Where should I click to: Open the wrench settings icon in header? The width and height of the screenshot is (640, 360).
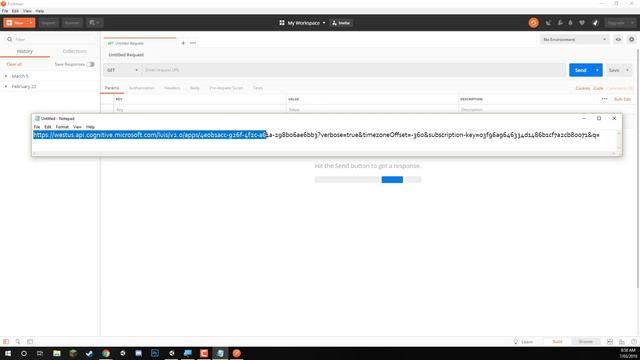(x=560, y=23)
